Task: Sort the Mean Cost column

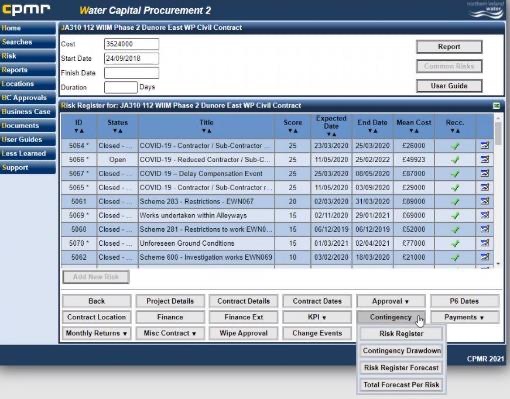Action: pyautogui.click(x=414, y=131)
